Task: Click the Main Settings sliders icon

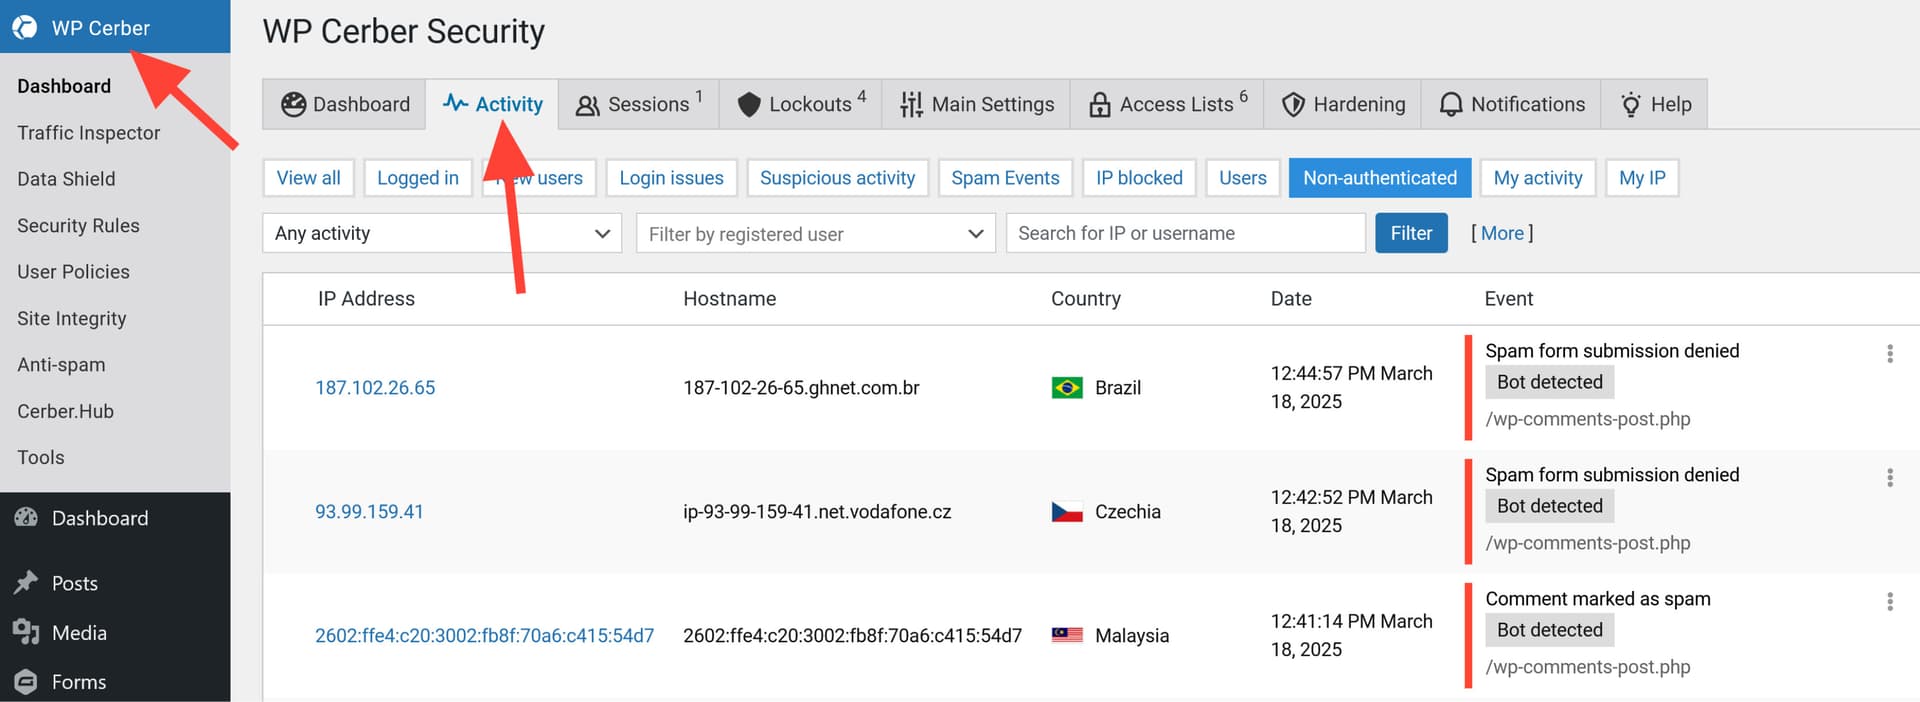Action: [910, 105]
